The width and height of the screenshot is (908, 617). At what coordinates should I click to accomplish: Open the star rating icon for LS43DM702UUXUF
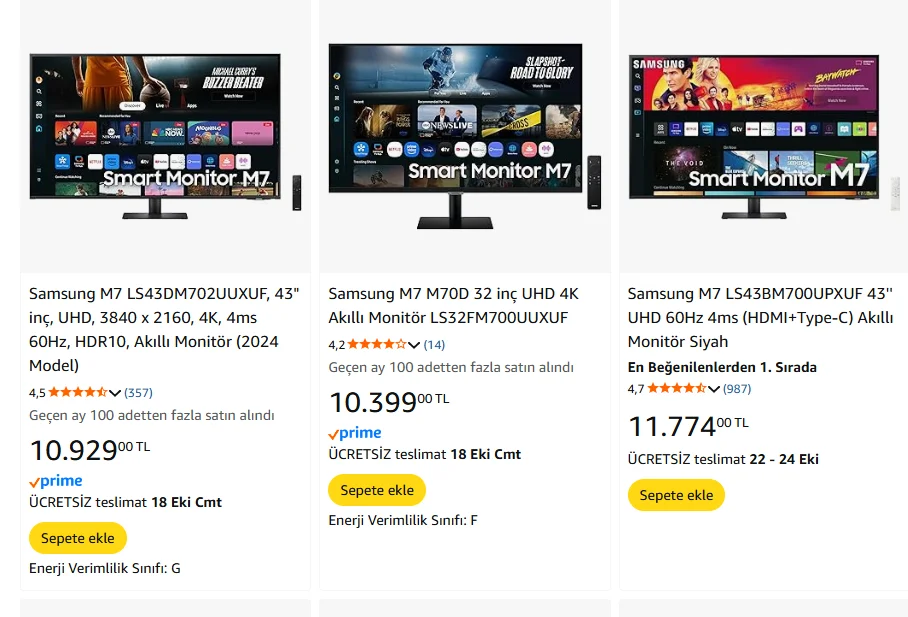(x=78, y=392)
